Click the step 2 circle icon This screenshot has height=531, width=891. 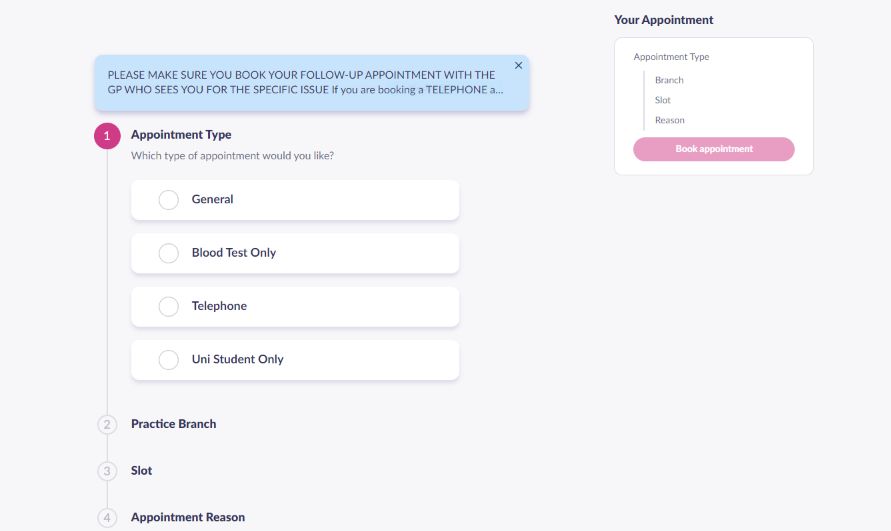coord(107,425)
